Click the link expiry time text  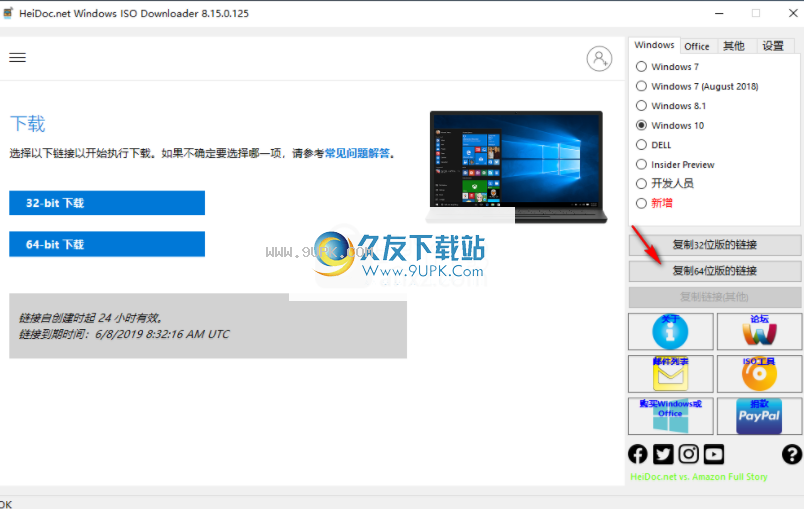click(124, 334)
